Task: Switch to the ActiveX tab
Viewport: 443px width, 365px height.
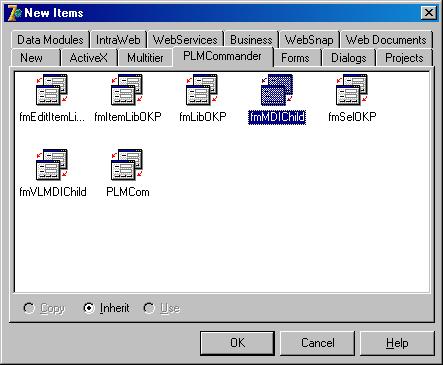Action: pyautogui.click(x=89, y=58)
